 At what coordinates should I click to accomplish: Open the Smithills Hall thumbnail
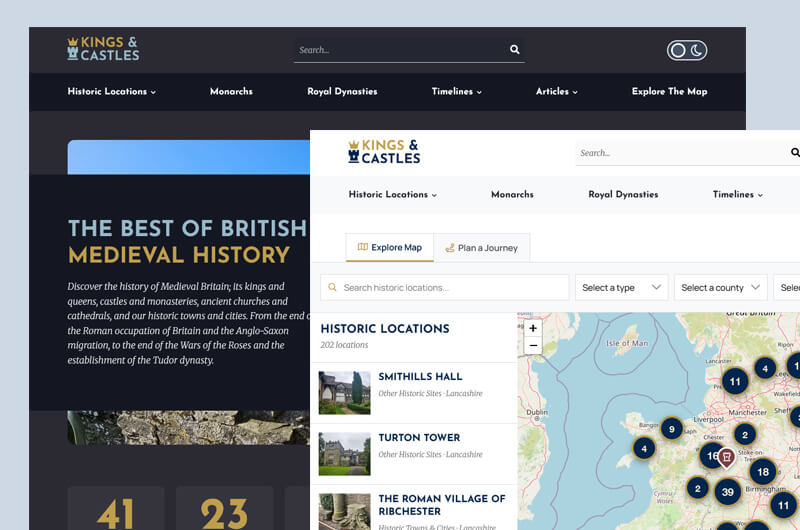(344, 393)
